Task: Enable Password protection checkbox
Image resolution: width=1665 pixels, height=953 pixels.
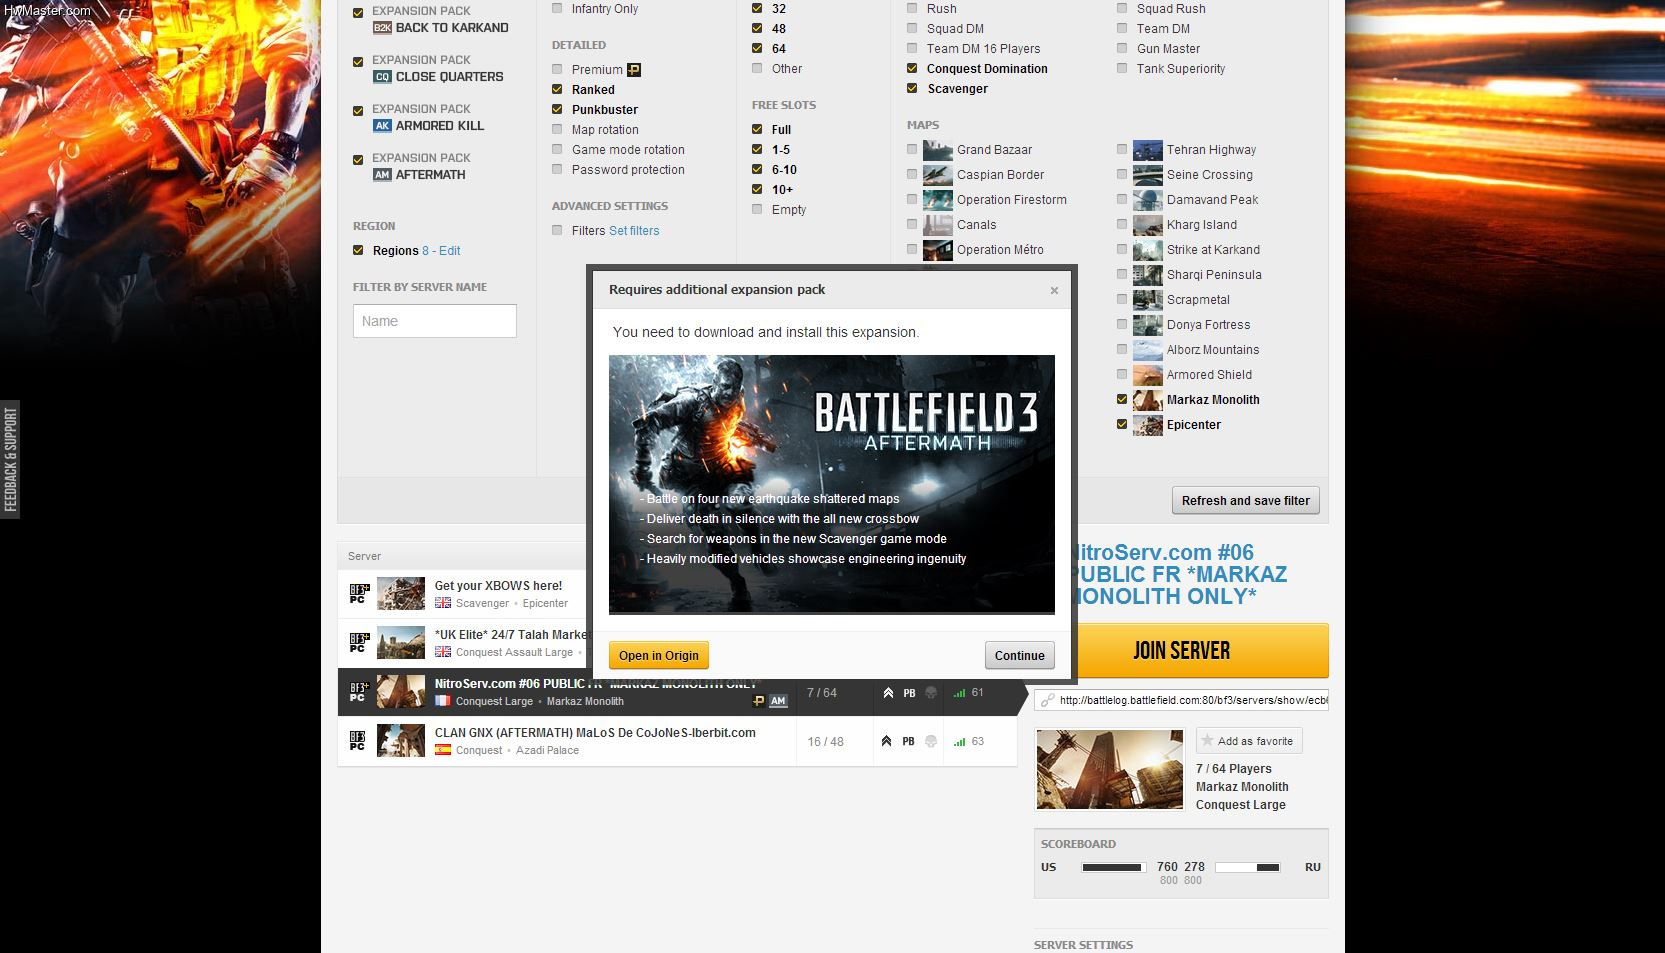Action: pos(557,169)
